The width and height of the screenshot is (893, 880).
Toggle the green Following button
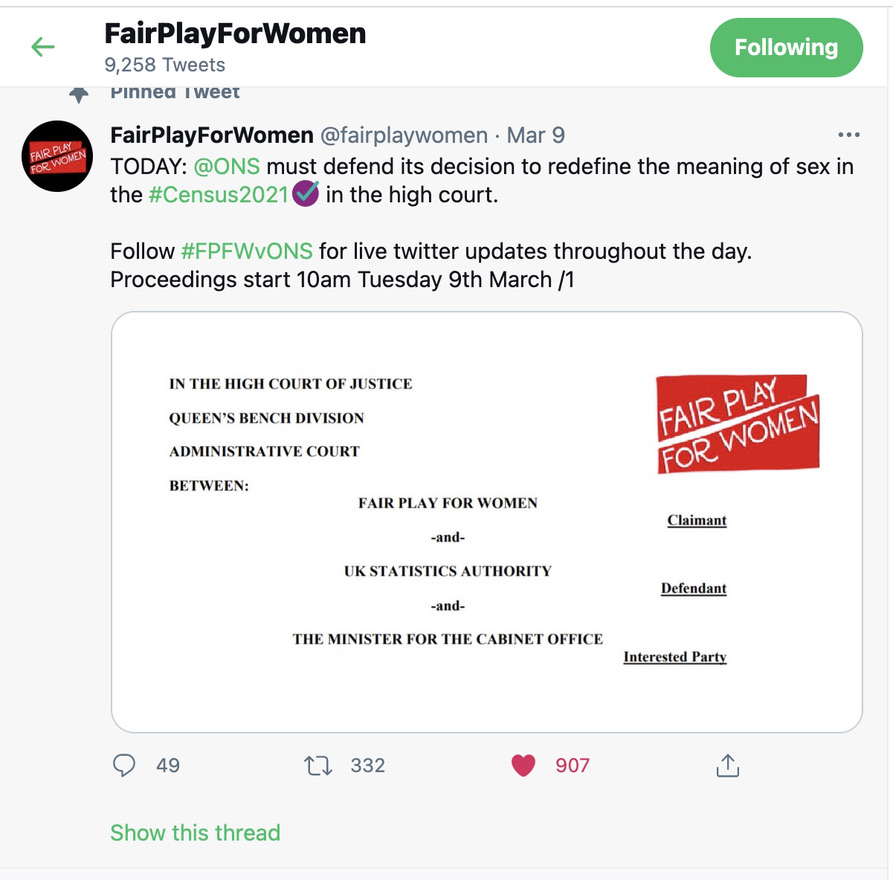pyautogui.click(x=786, y=47)
